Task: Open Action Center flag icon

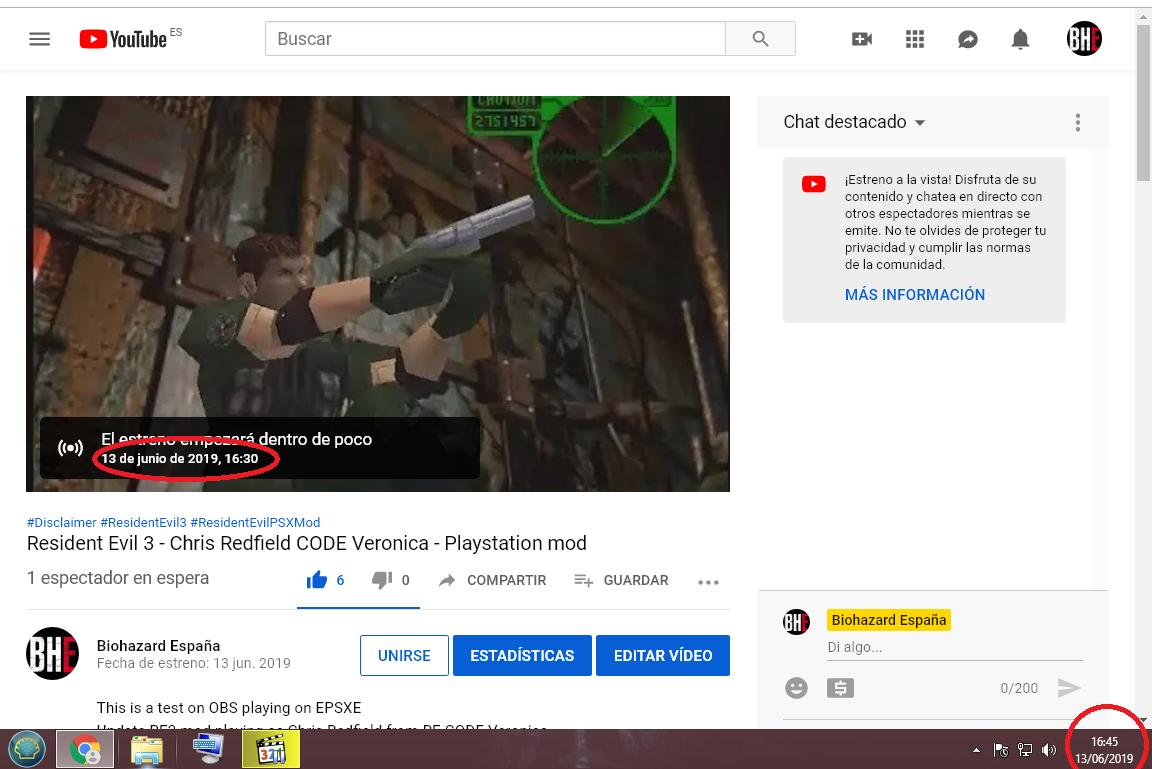Action: tap(1001, 750)
